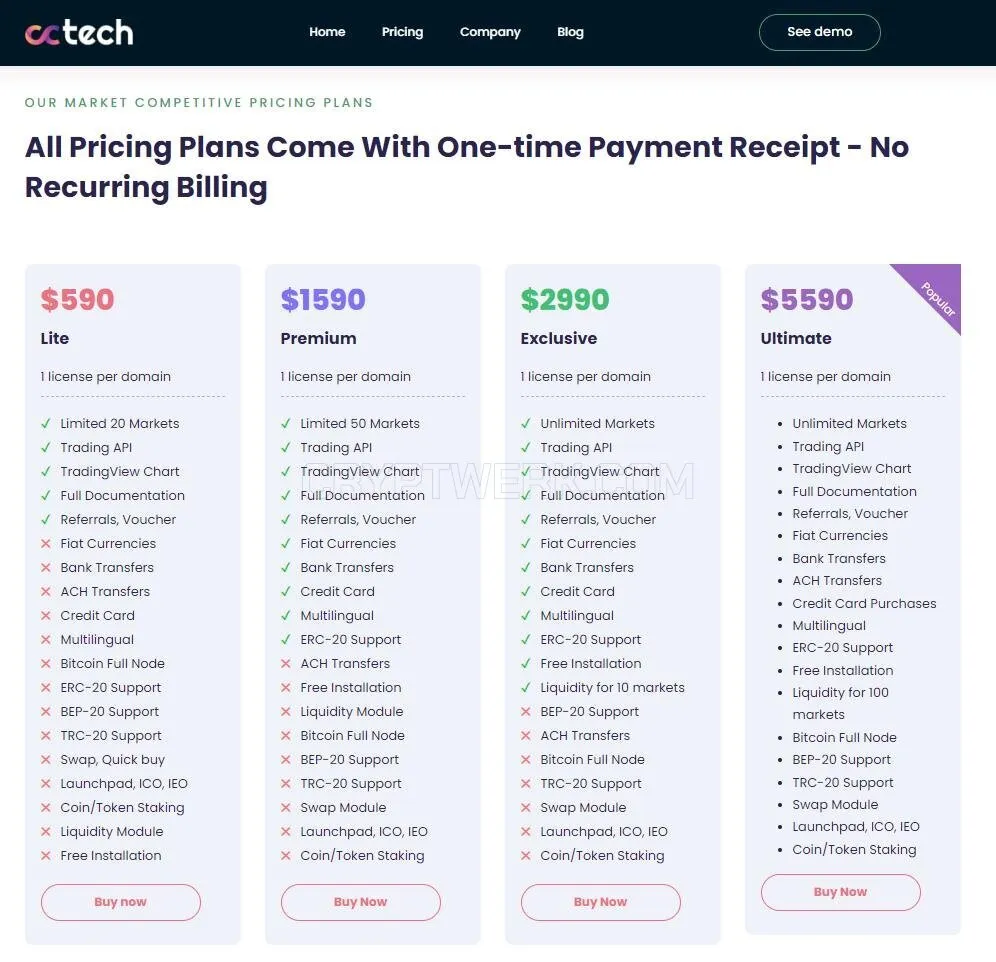Click the $5590 Ultimate price heading
The width and height of the screenshot is (996, 962).
807,299
